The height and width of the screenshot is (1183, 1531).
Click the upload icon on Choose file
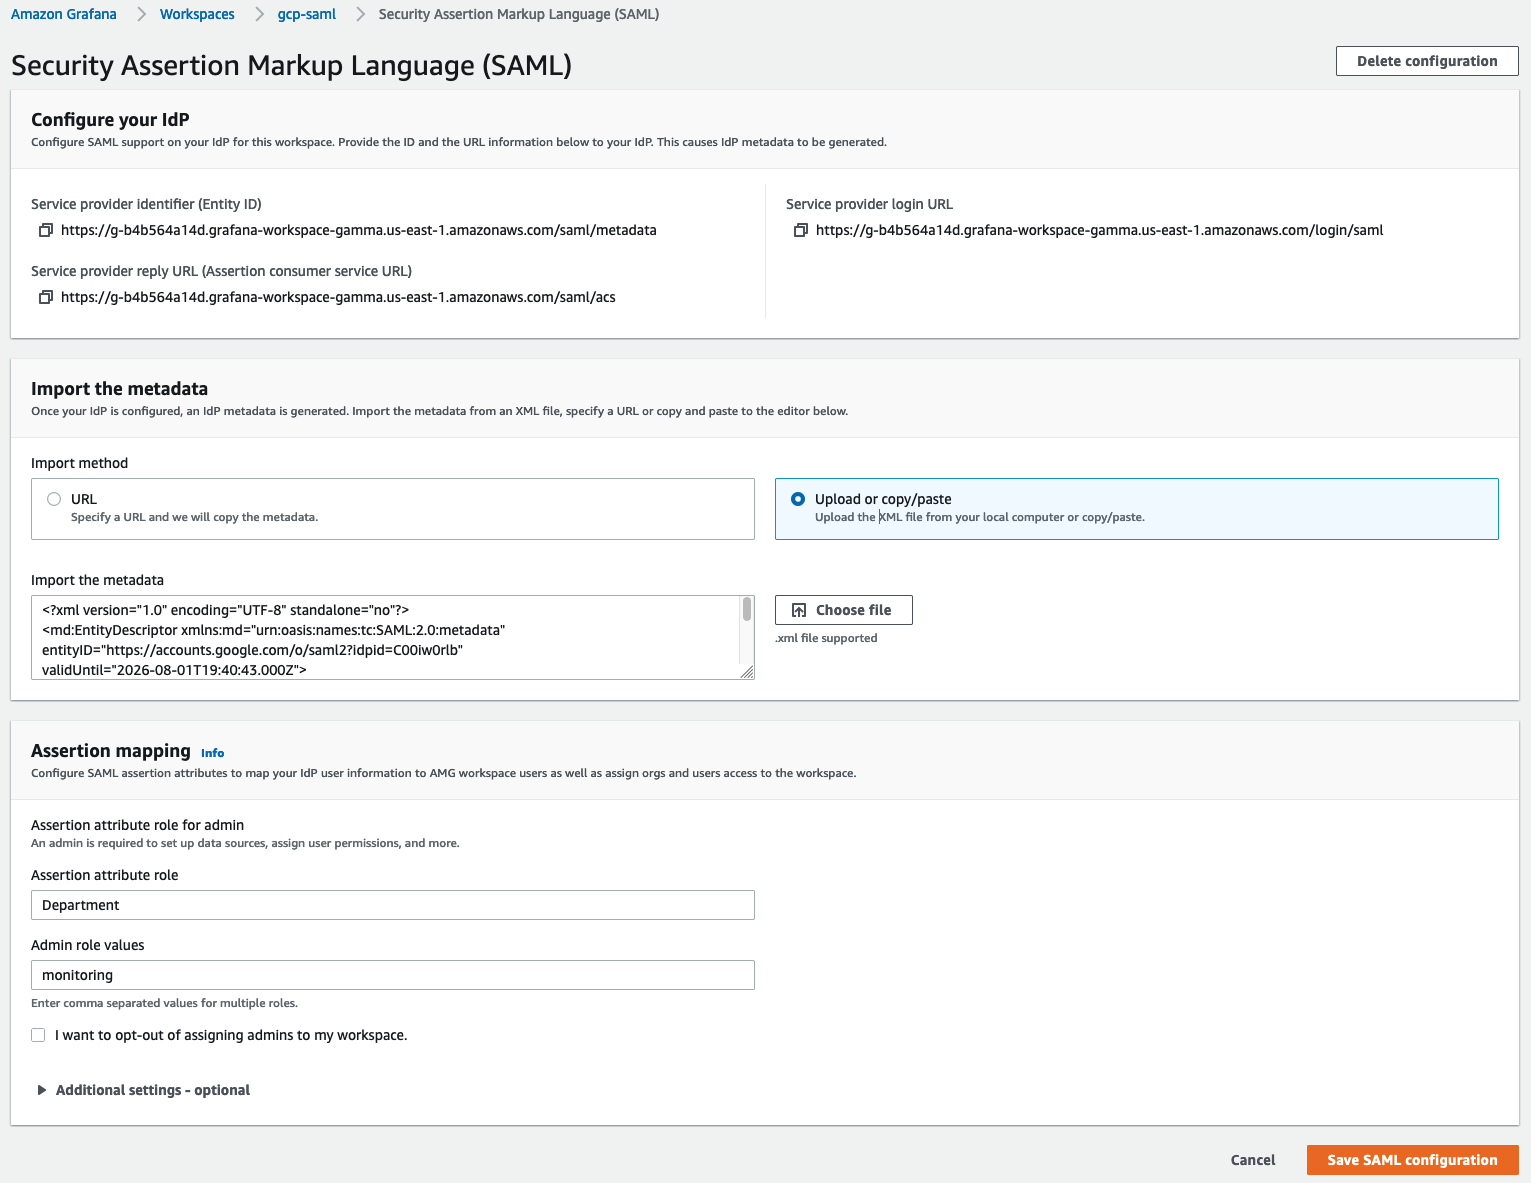pos(799,610)
